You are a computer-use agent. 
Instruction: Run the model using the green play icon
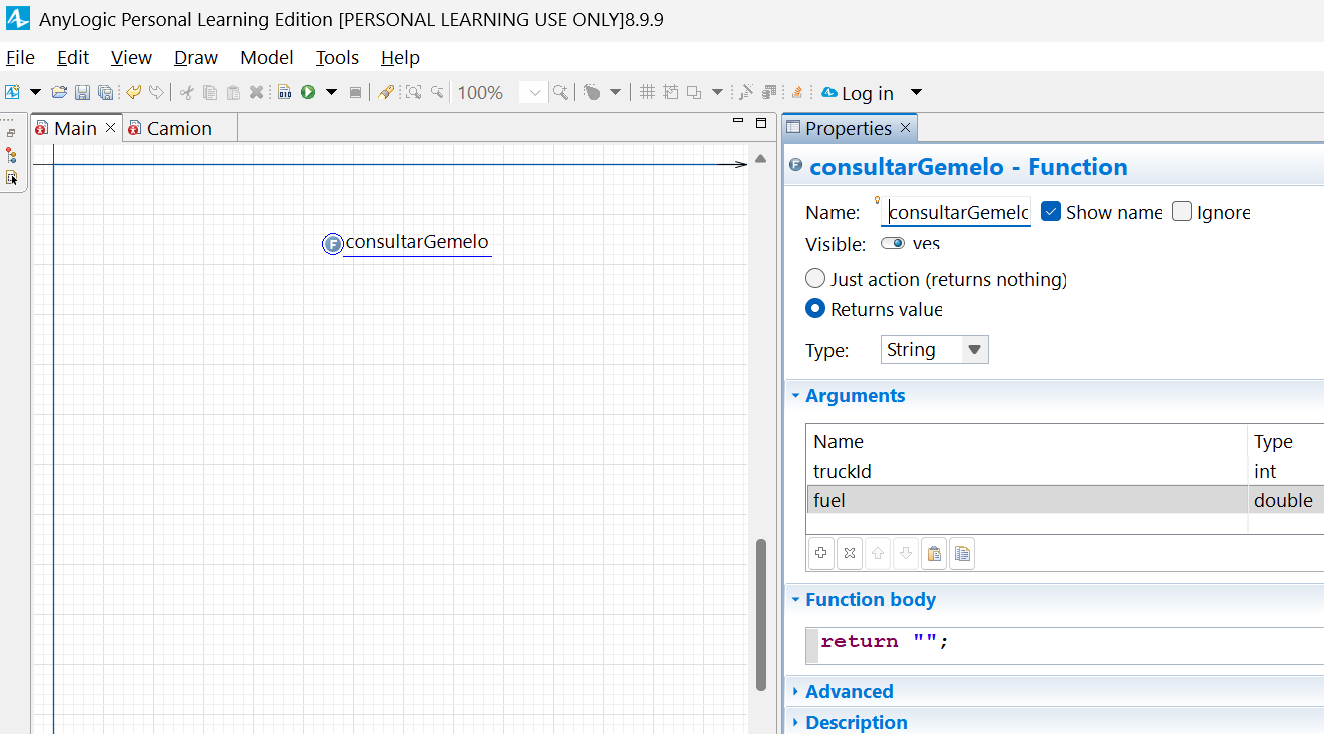click(x=308, y=92)
